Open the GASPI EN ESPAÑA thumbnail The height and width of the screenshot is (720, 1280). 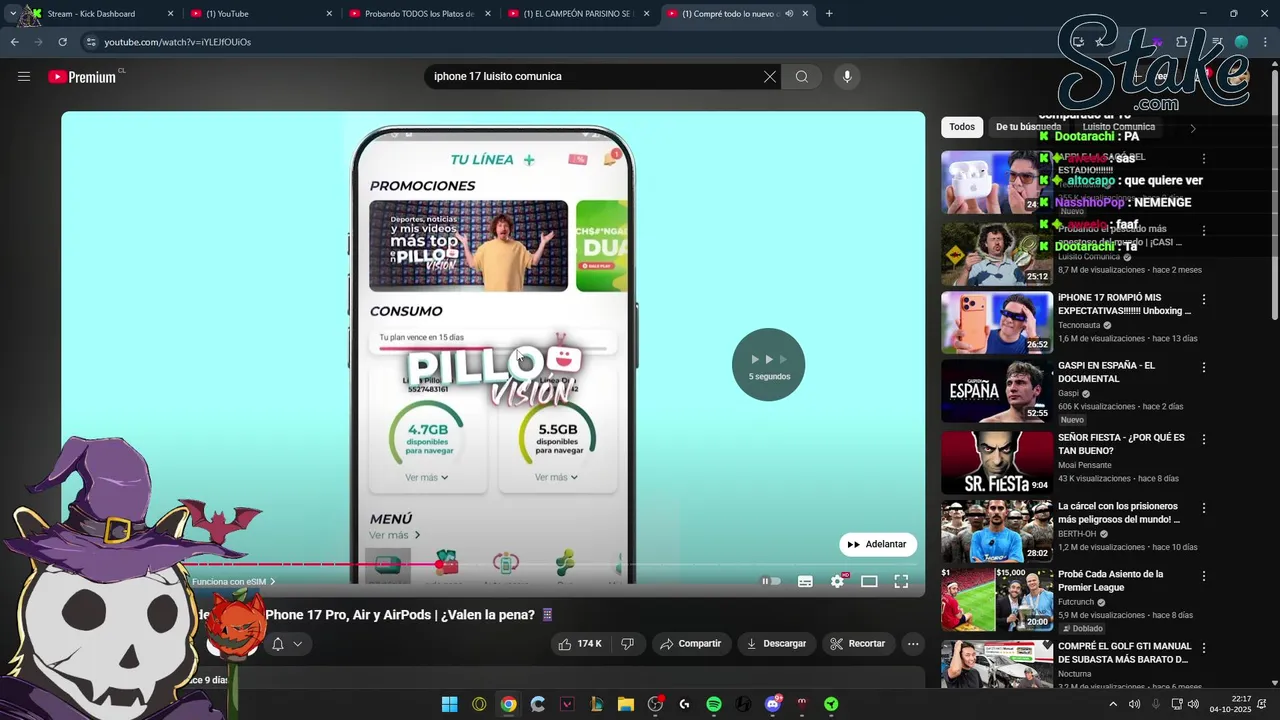click(996, 391)
